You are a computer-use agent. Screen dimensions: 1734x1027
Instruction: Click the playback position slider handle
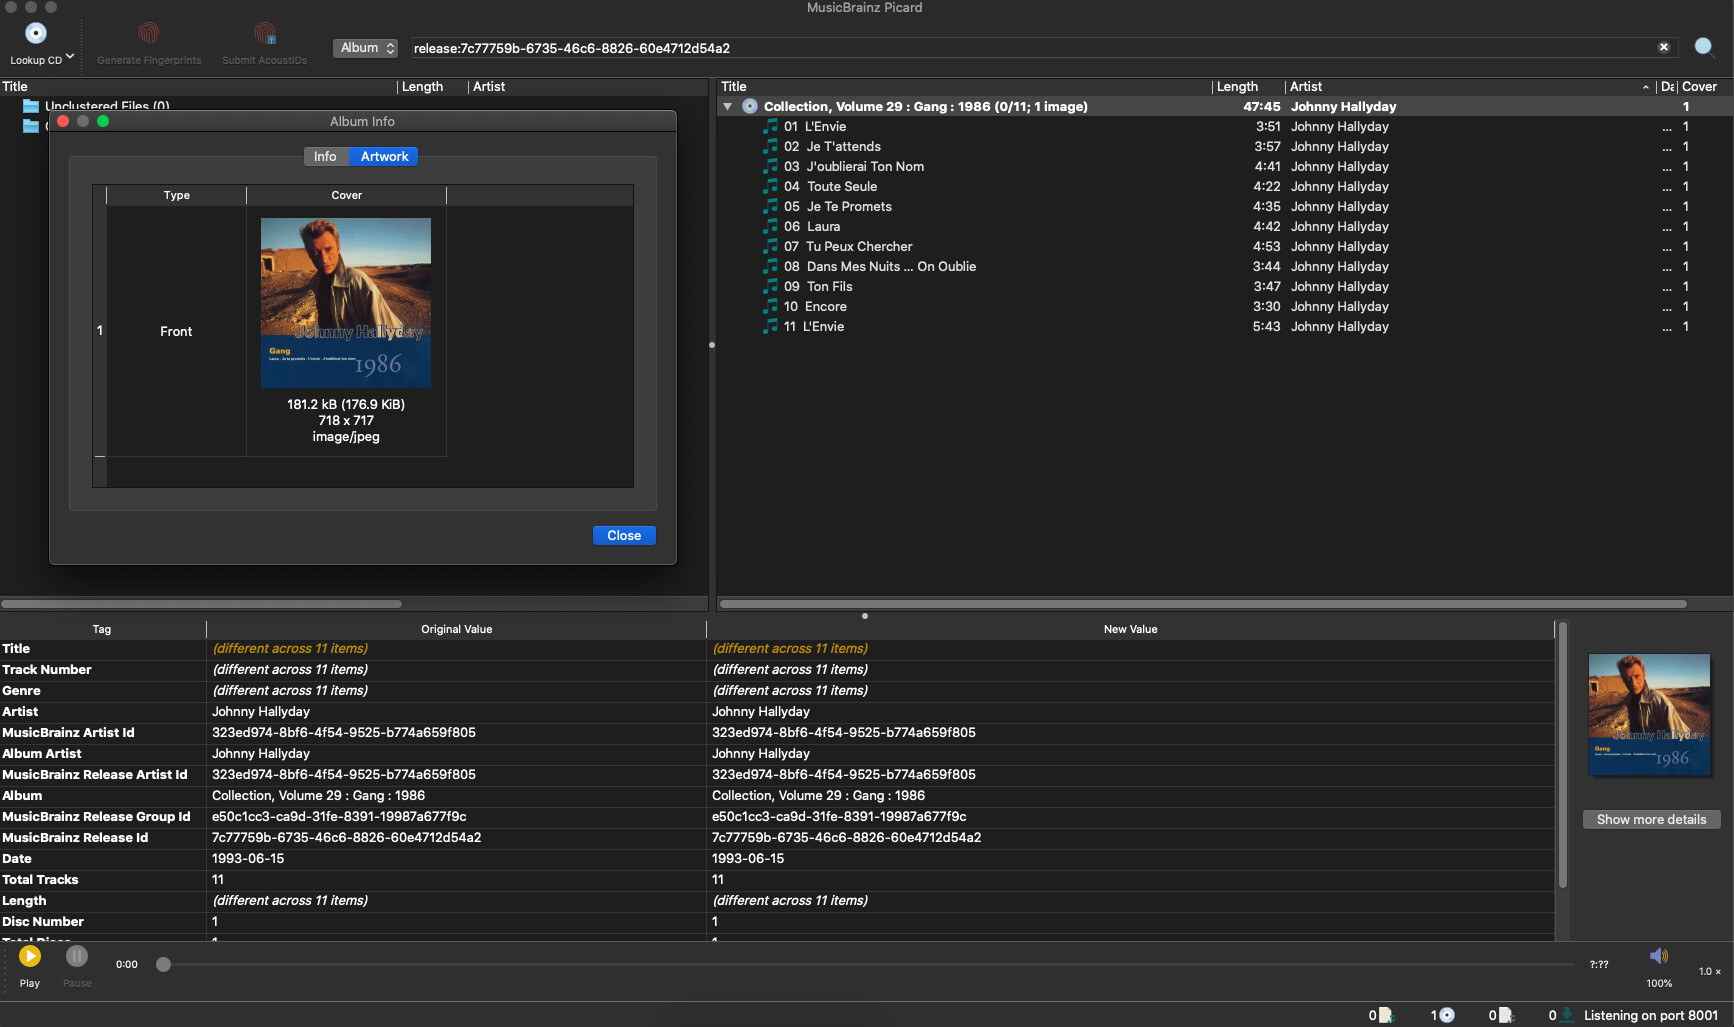[164, 965]
